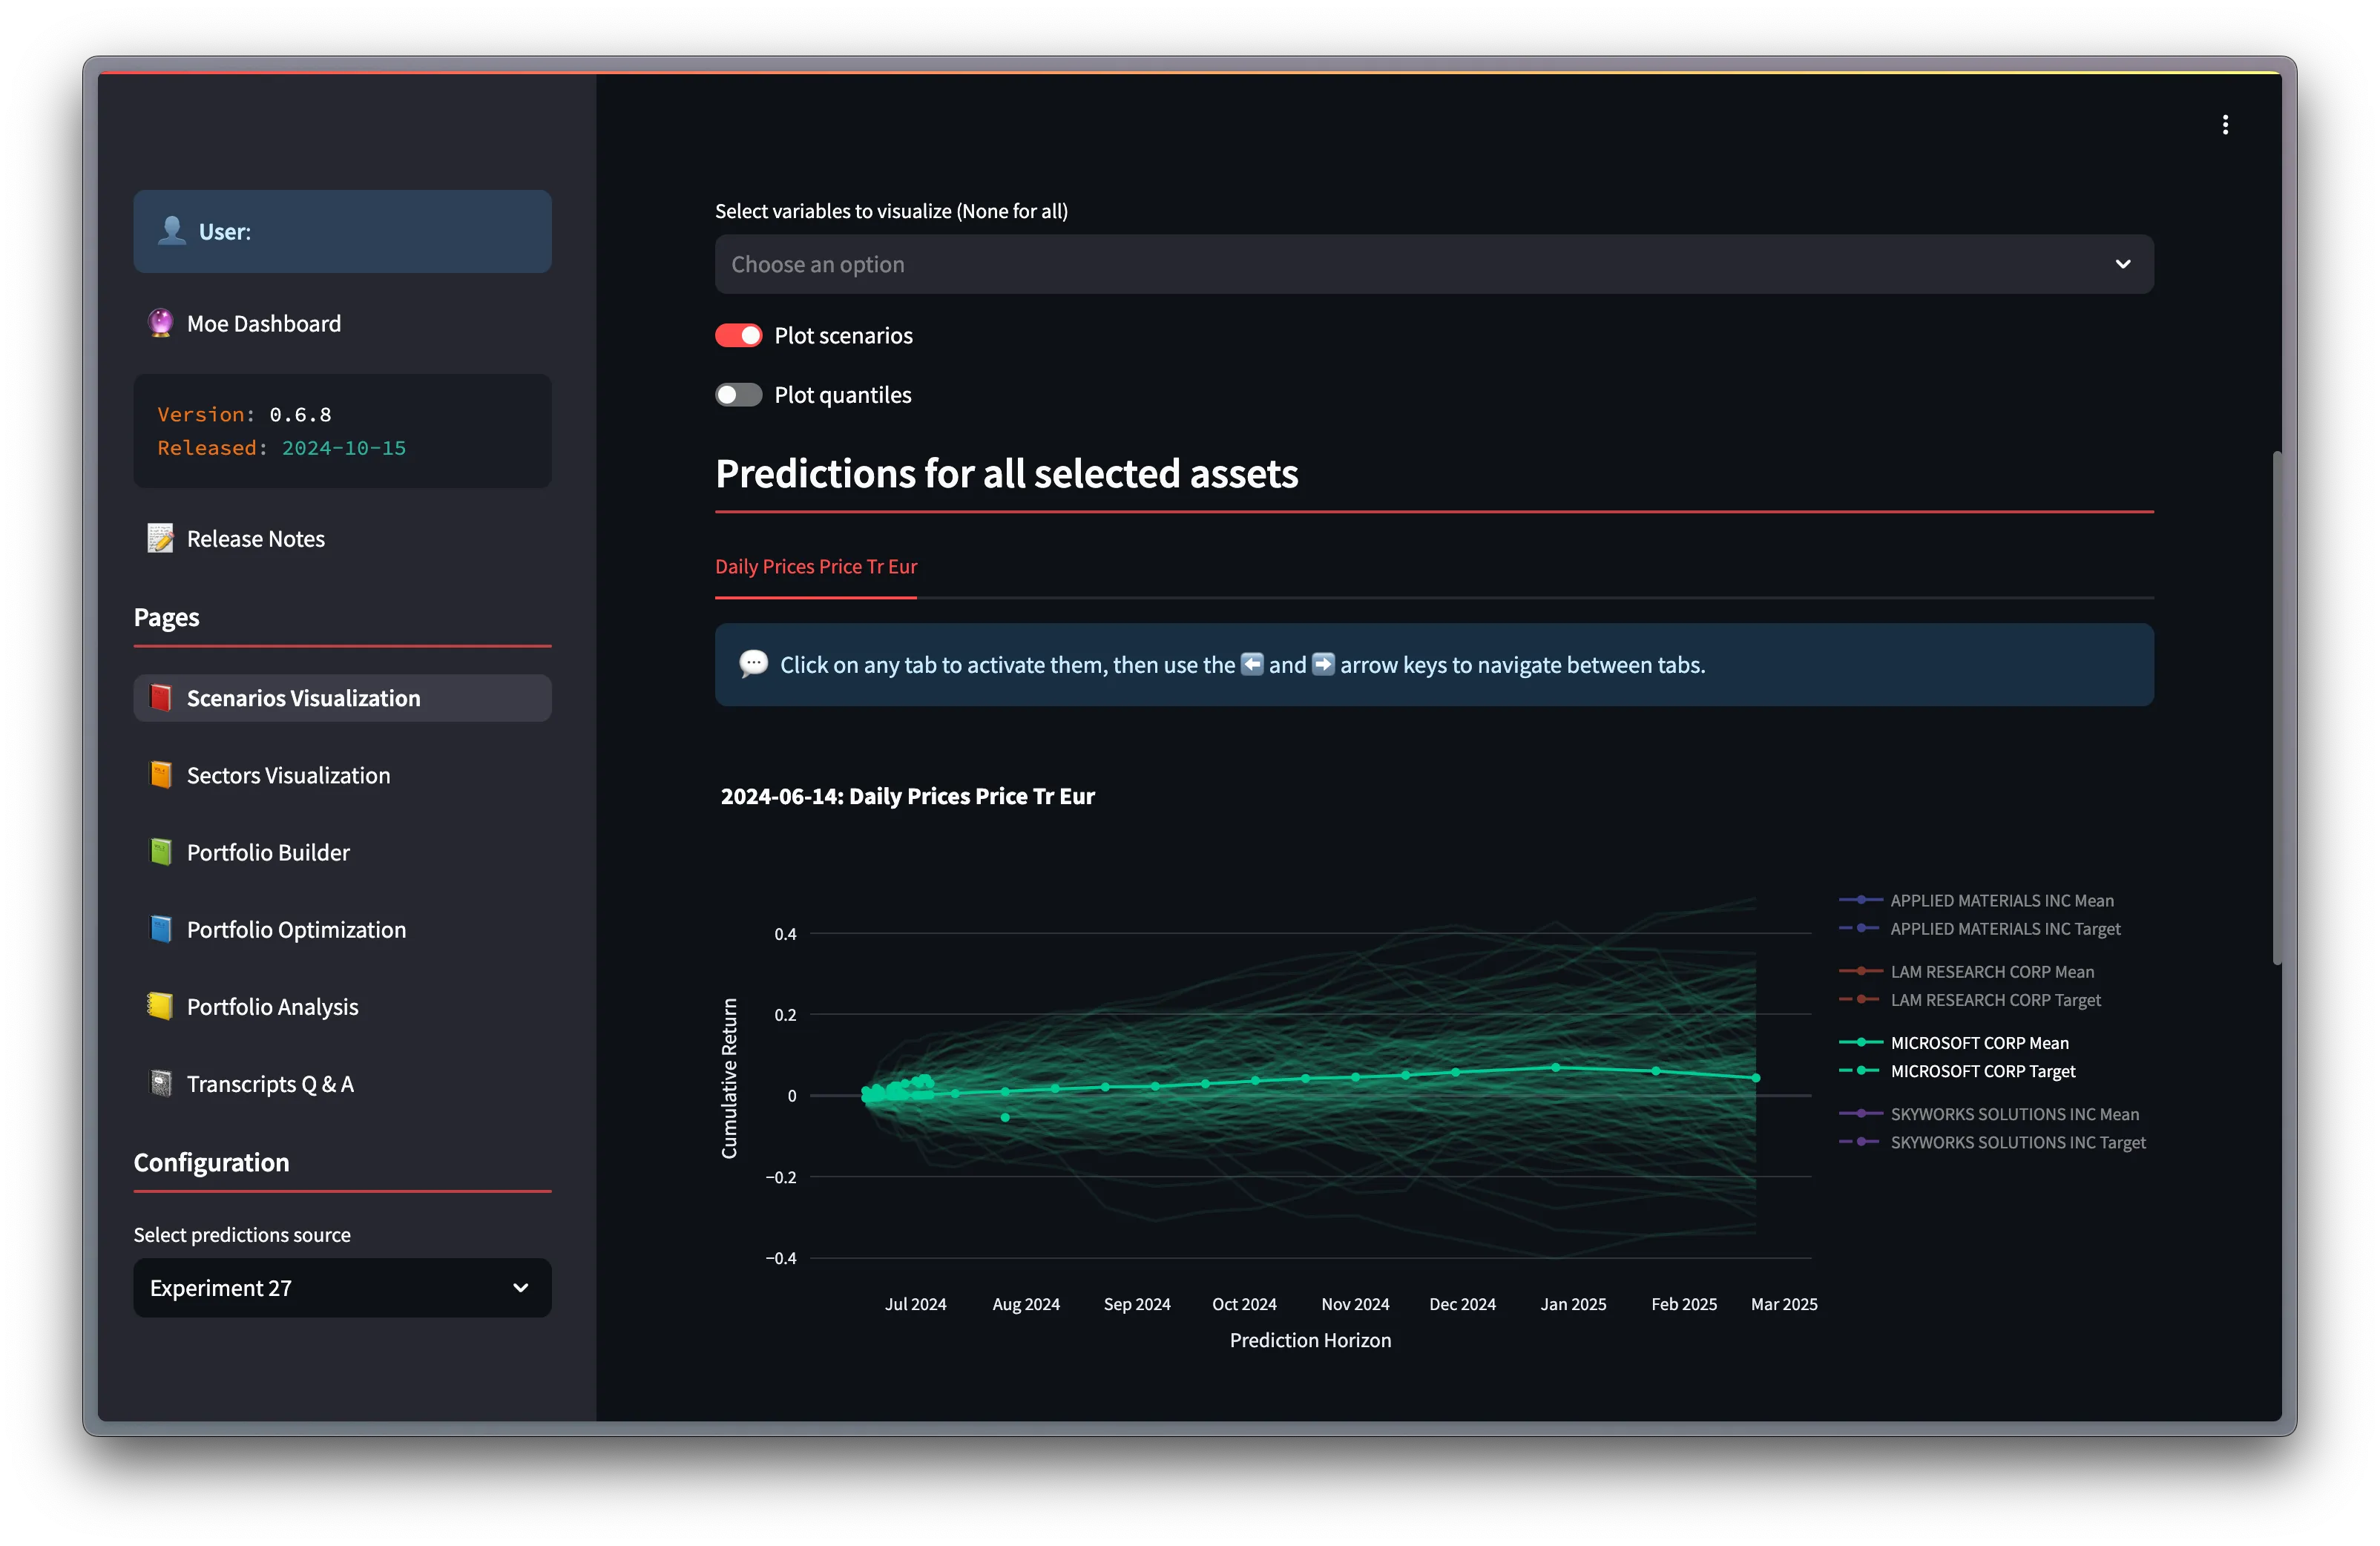Click the User info box
The height and width of the screenshot is (1546, 2380).
click(x=342, y=231)
